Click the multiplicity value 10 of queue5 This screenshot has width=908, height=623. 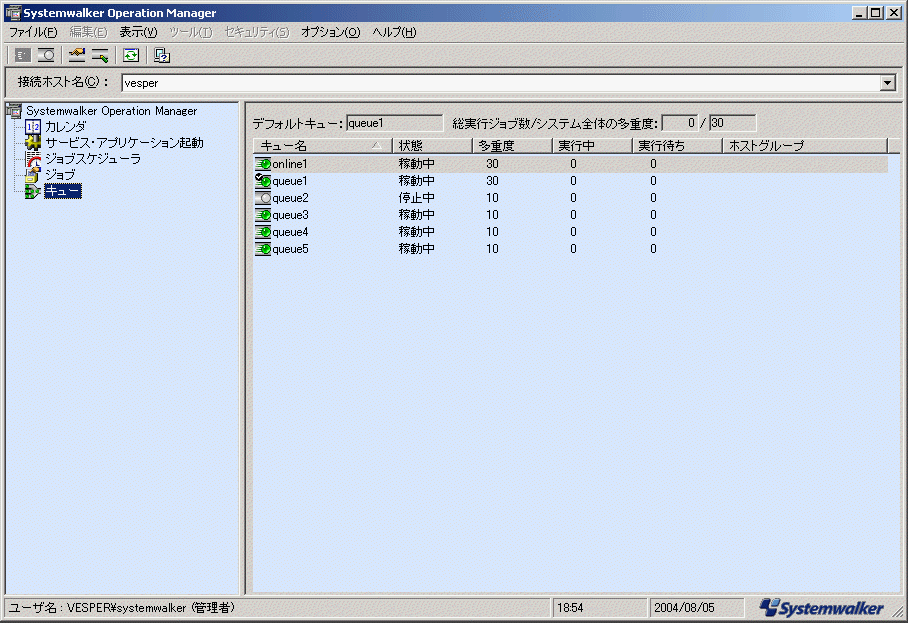pyautogui.click(x=492, y=249)
